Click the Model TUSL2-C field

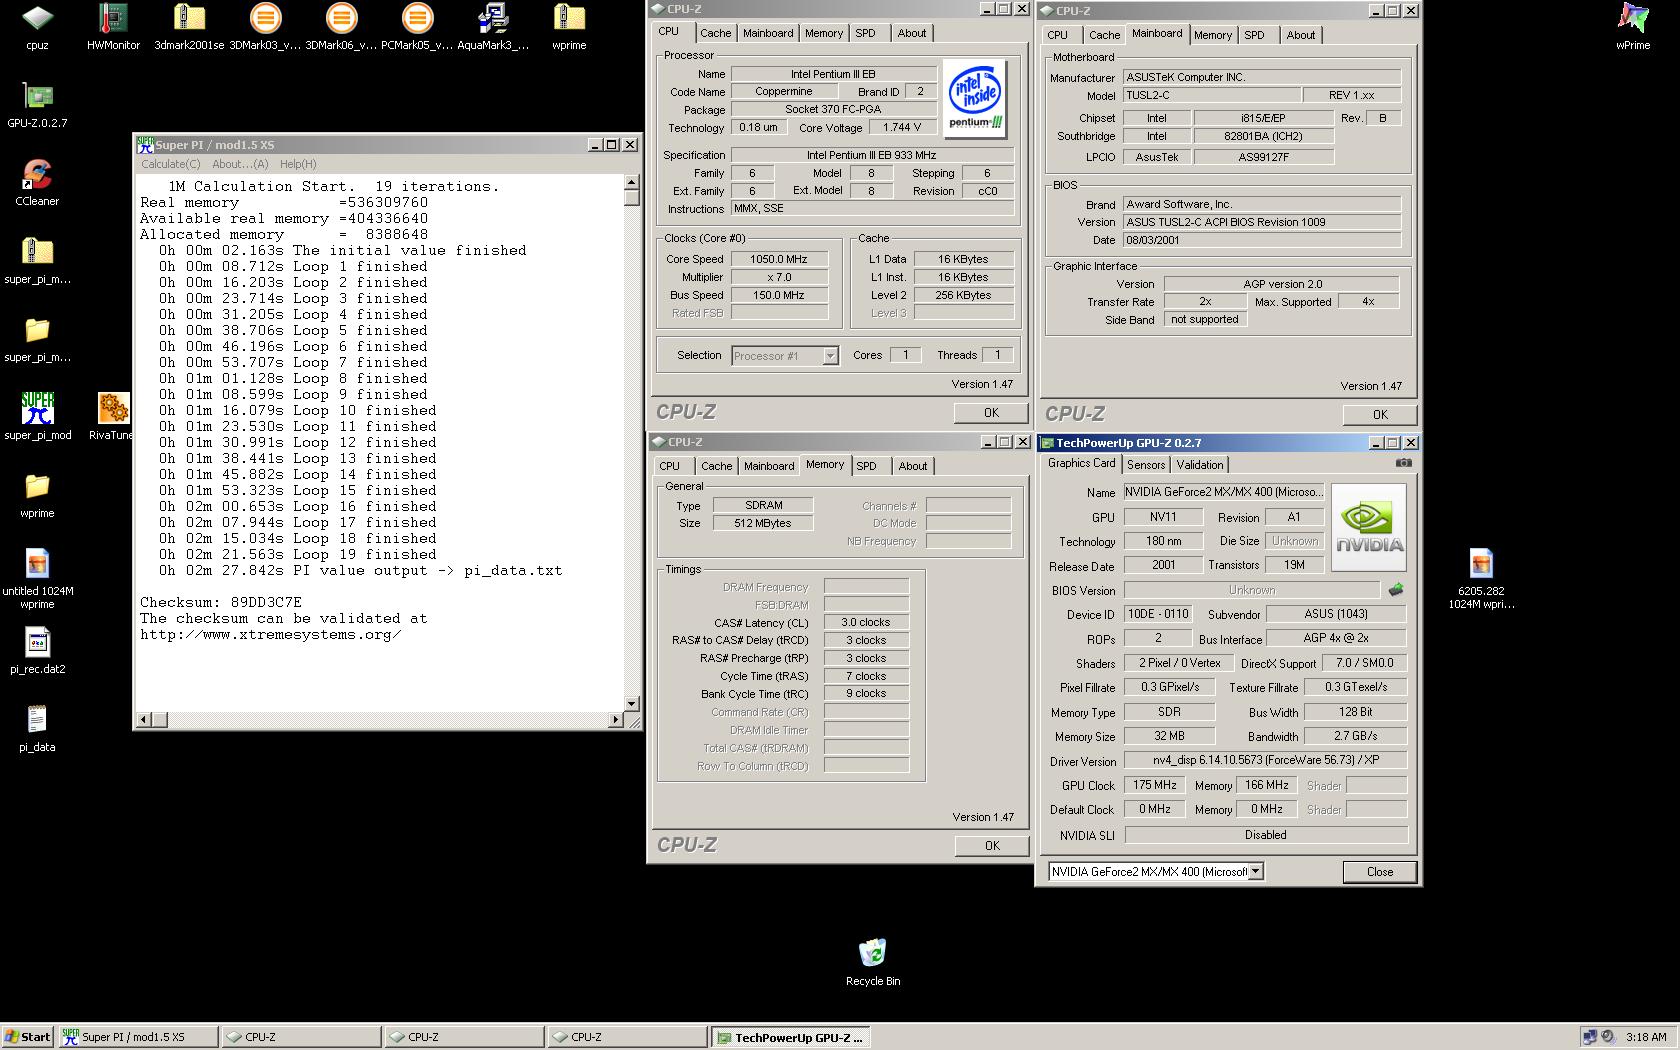(x=1212, y=96)
